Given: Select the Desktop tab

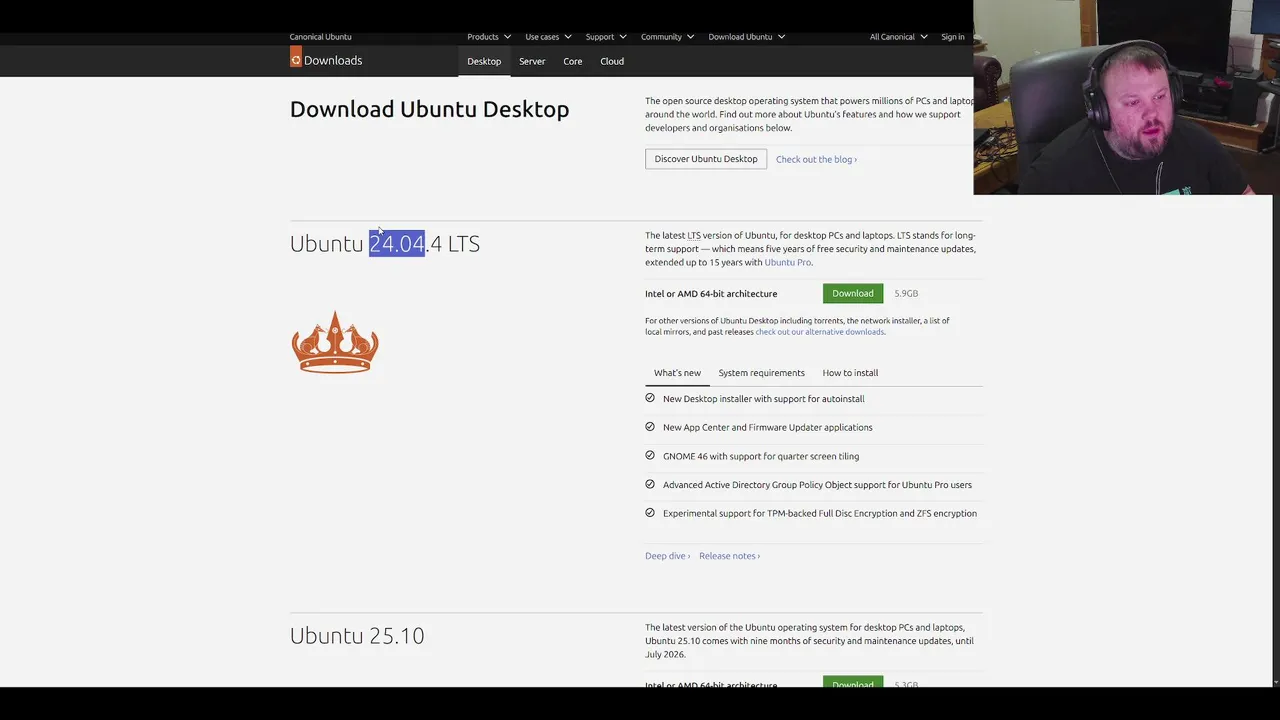Looking at the screenshot, I should 484,61.
